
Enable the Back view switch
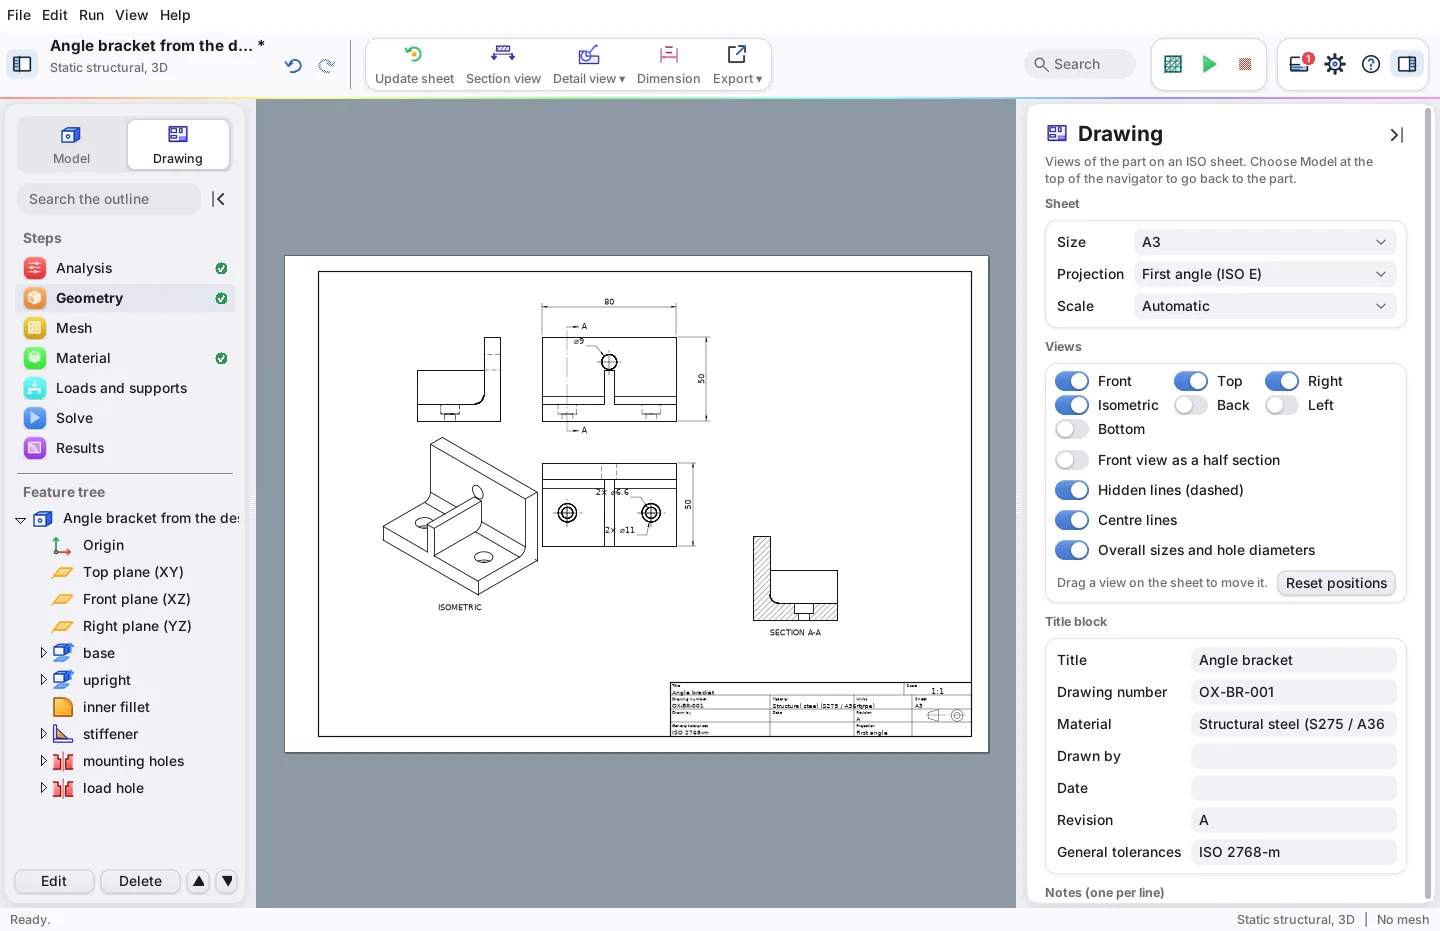1191,405
